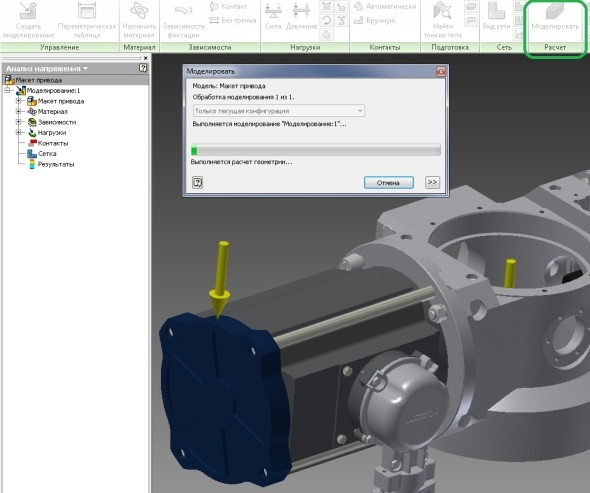The width and height of the screenshot is (590, 493).
Task: Click the Автоматически contacts tool
Action: (x=385, y=6)
